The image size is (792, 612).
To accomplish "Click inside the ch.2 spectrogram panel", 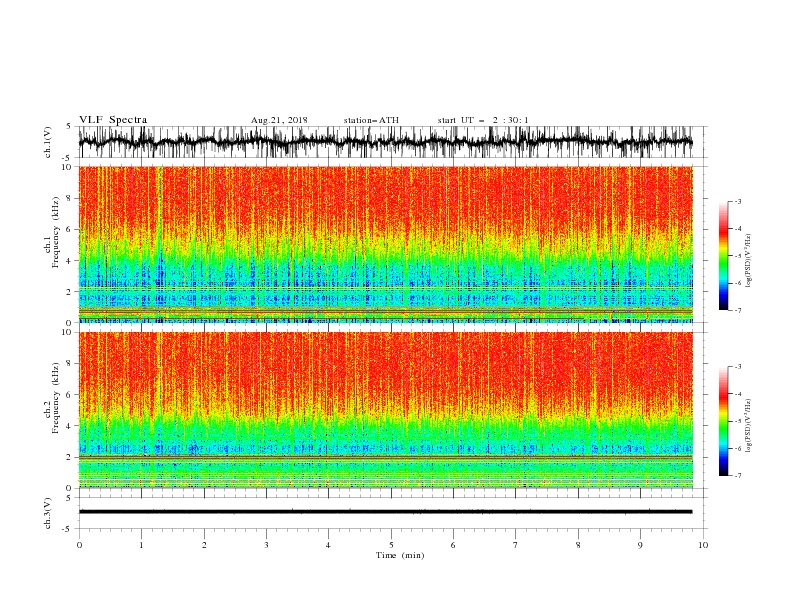I will click(385, 410).
